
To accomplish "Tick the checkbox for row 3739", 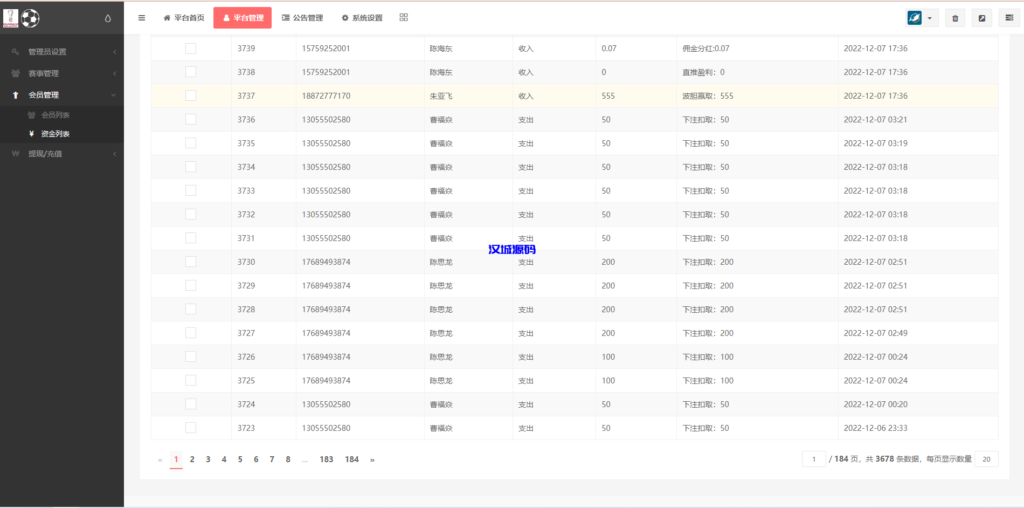I will click(x=191, y=48).
